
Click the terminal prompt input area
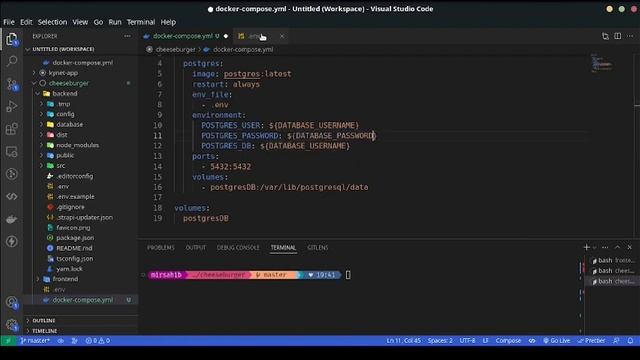click(x=348, y=275)
